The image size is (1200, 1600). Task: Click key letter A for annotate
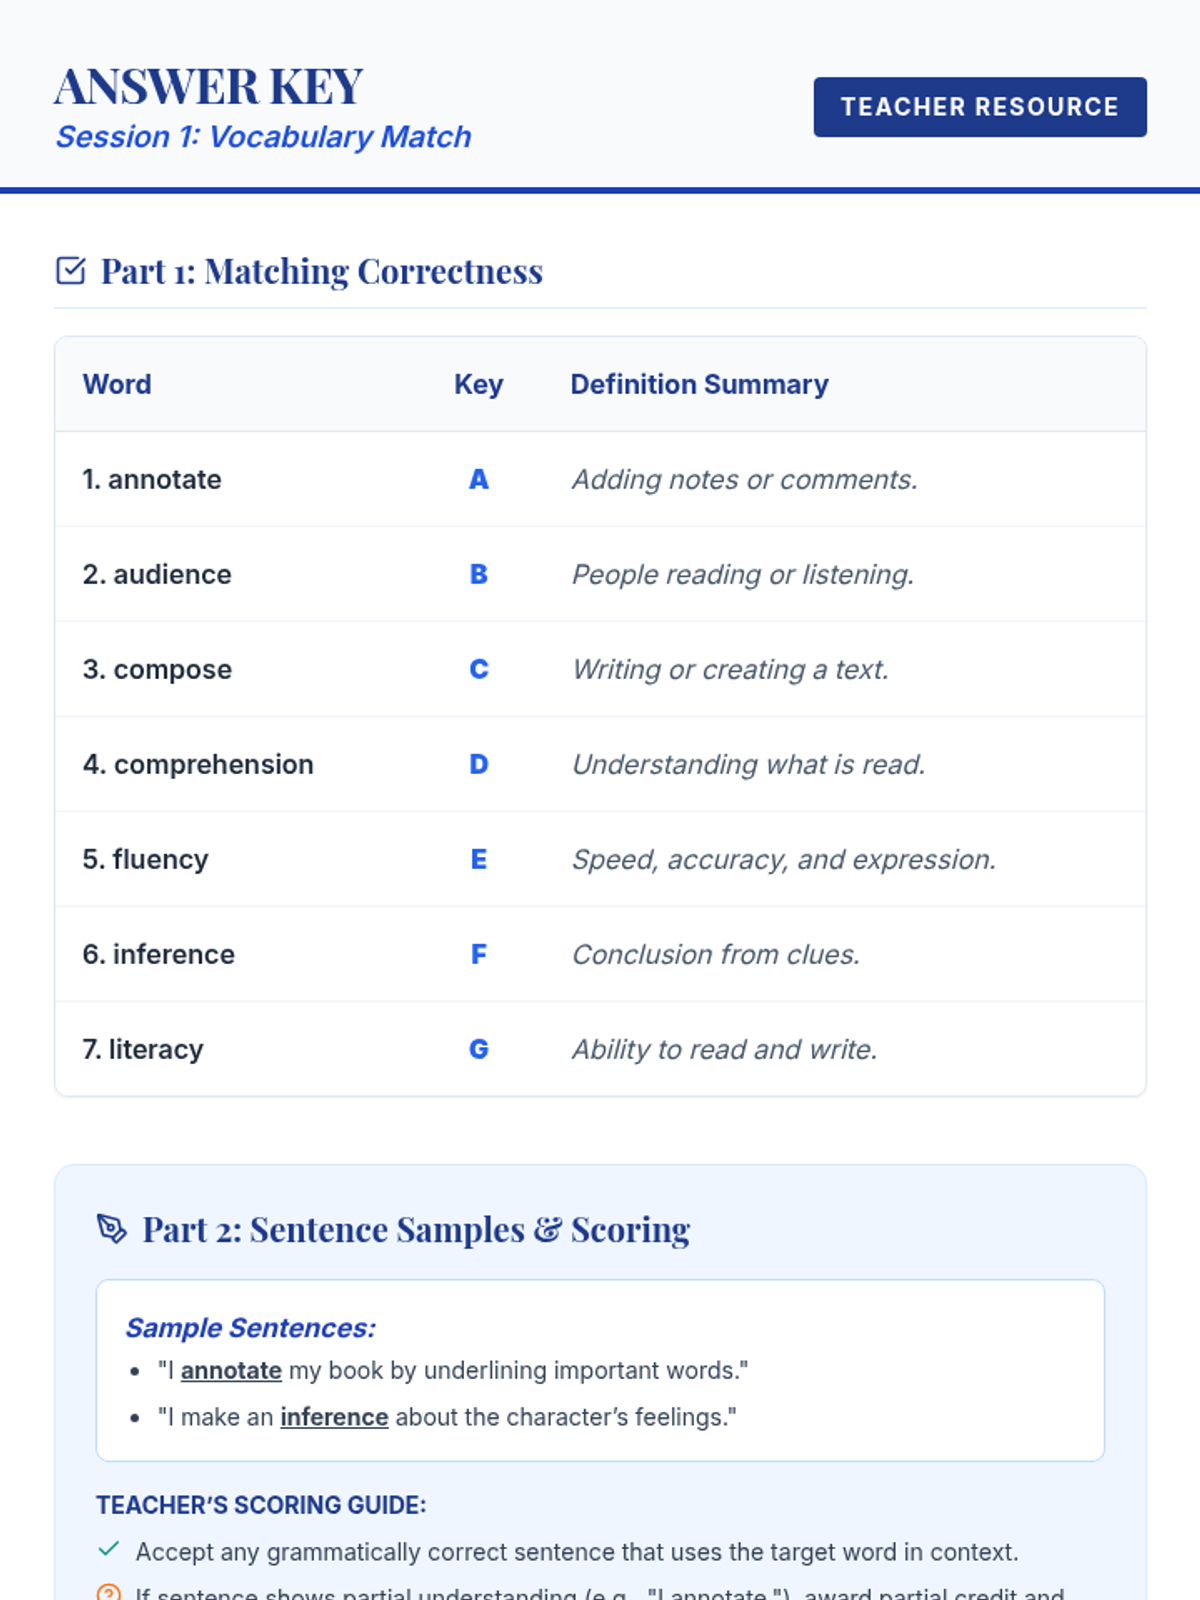point(479,480)
